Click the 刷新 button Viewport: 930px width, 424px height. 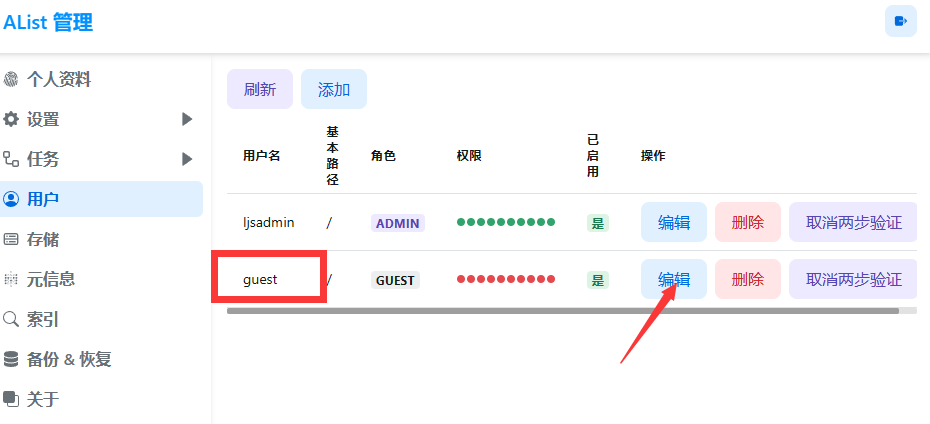click(260, 89)
